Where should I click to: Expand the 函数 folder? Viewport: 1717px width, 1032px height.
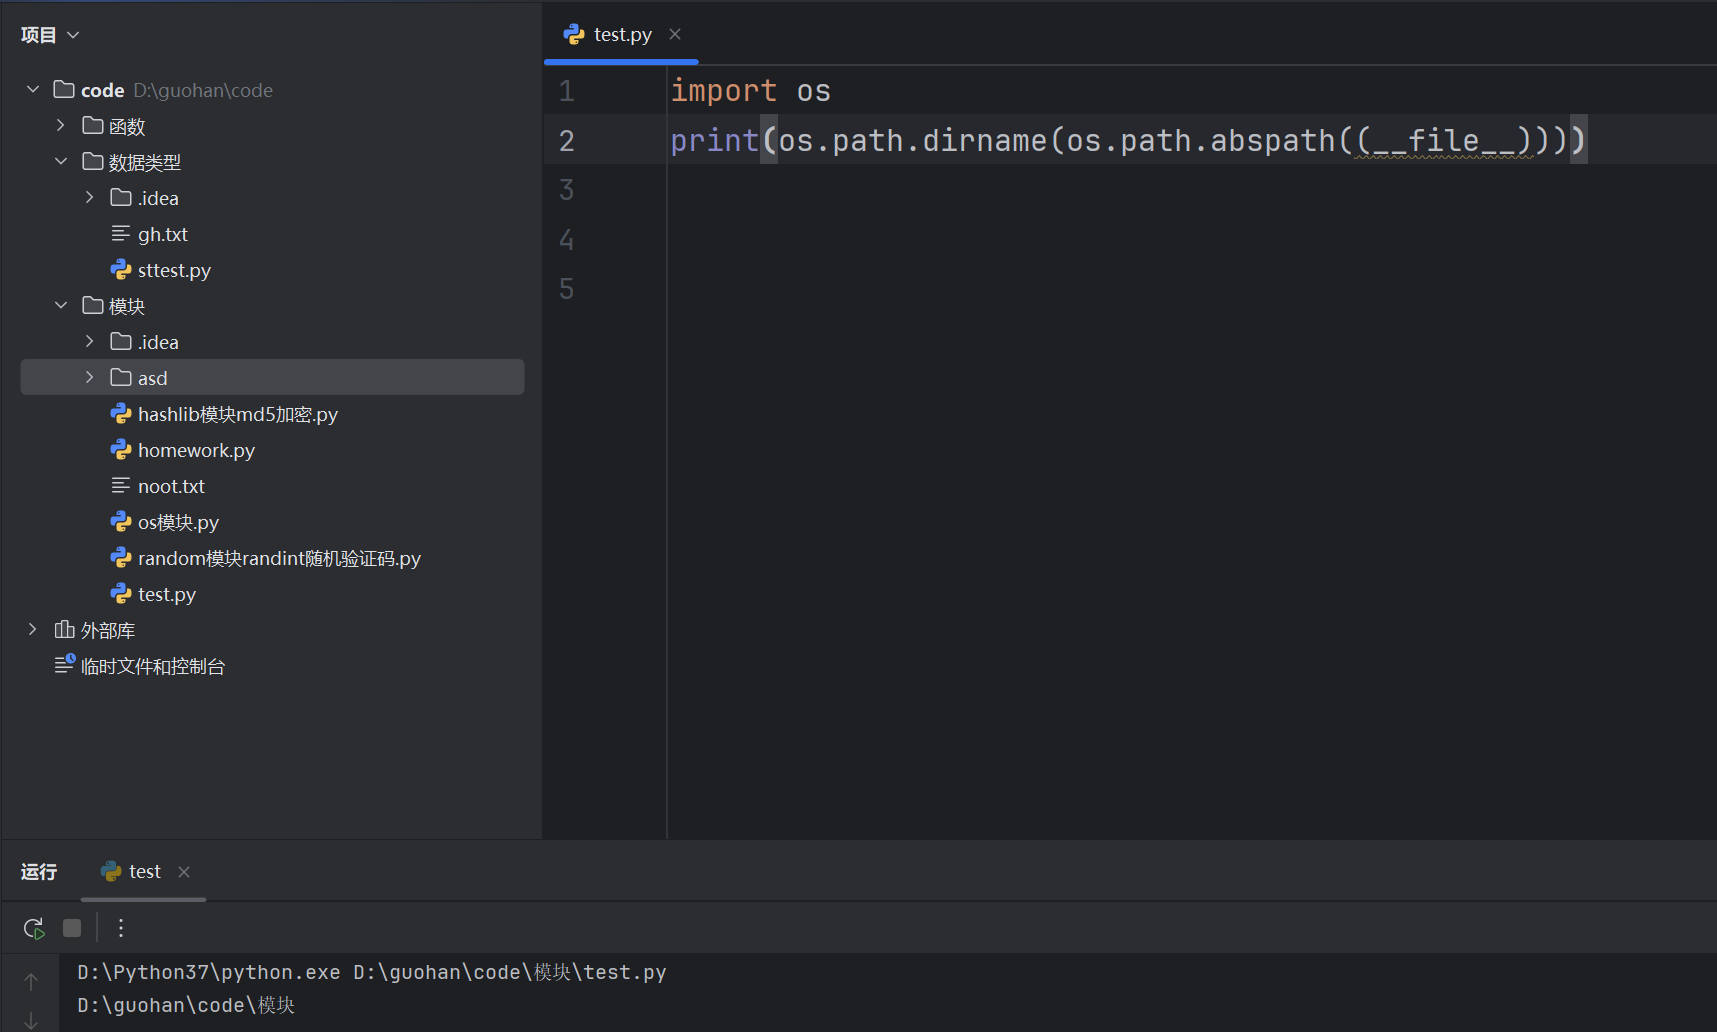pos(61,126)
